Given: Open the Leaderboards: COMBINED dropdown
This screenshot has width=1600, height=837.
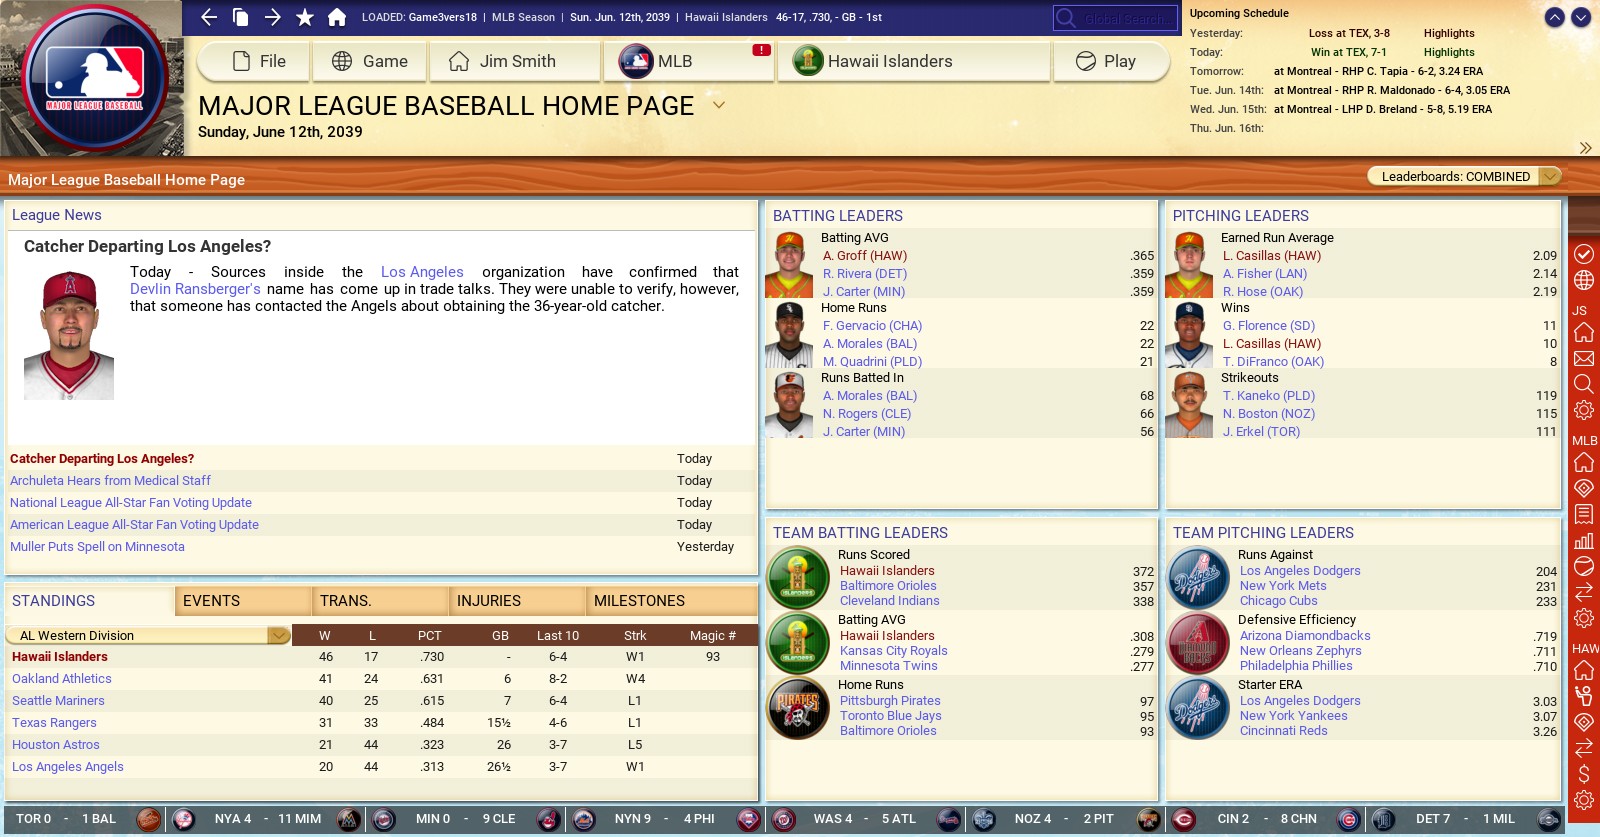Looking at the screenshot, I should pyautogui.click(x=1463, y=177).
